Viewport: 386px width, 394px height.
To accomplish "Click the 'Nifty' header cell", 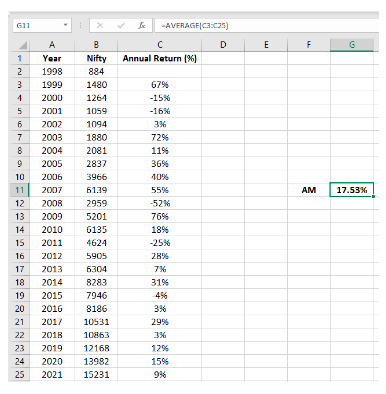I will click(x=96, y=58).
